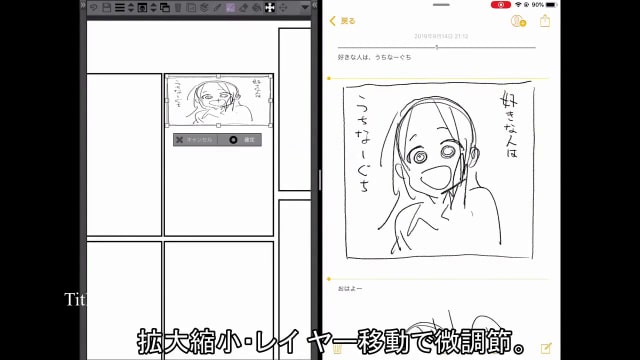Click the undo arrow icon in toolbar
Image resolution: width=640 pixels, height=360 pixels.
tap(93, 7)
